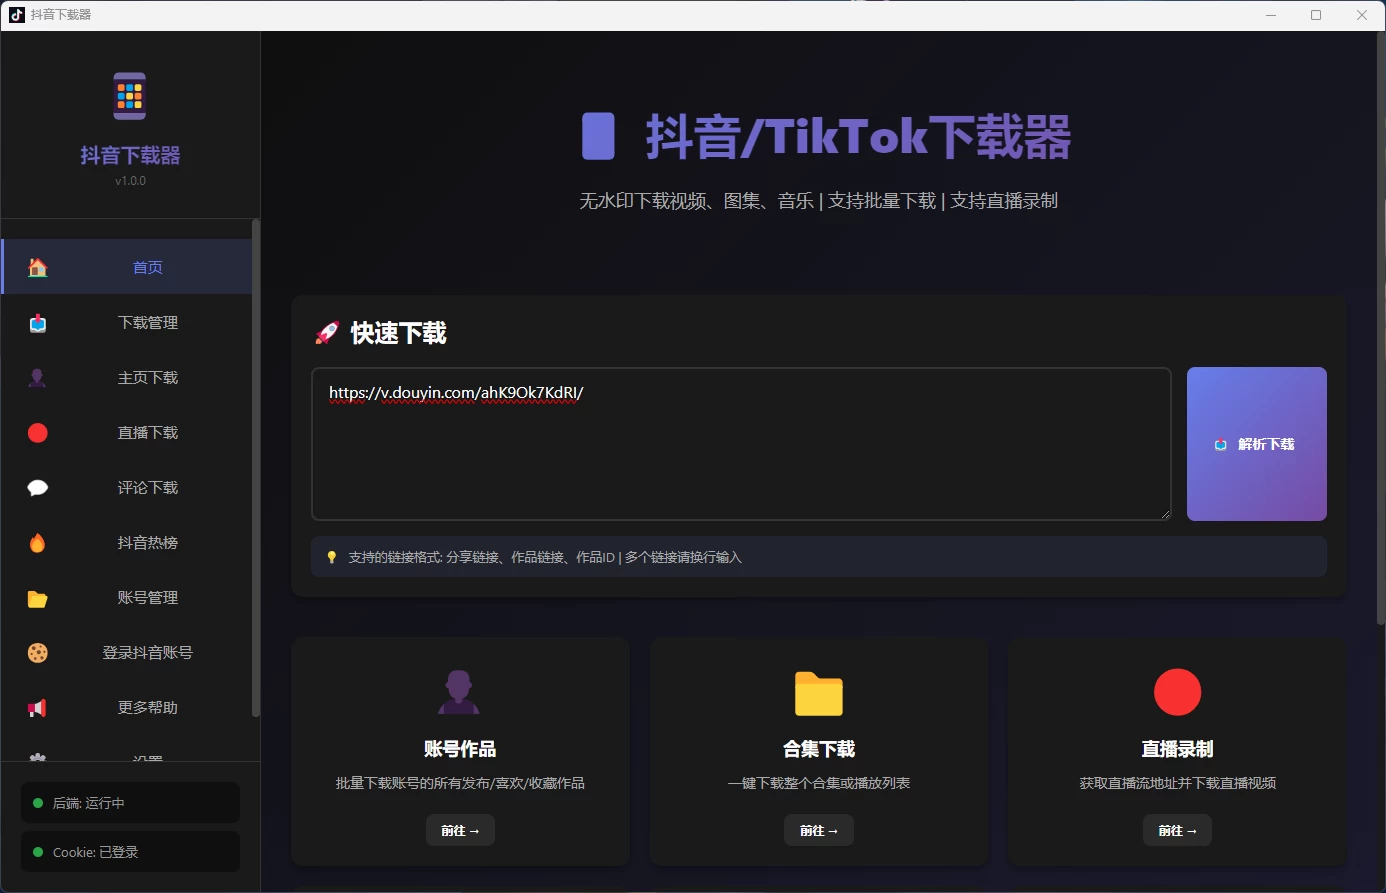Switch to 抖音热榜 page

[127, 542]
